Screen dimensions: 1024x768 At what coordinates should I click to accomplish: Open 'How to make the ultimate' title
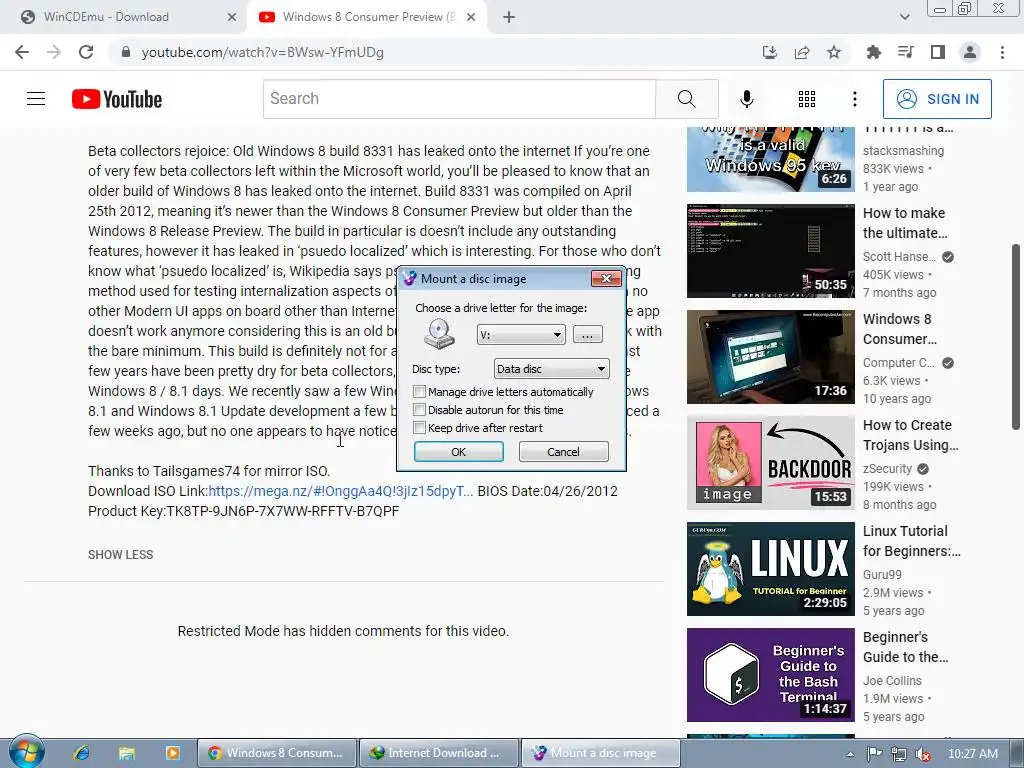[904, 223]
